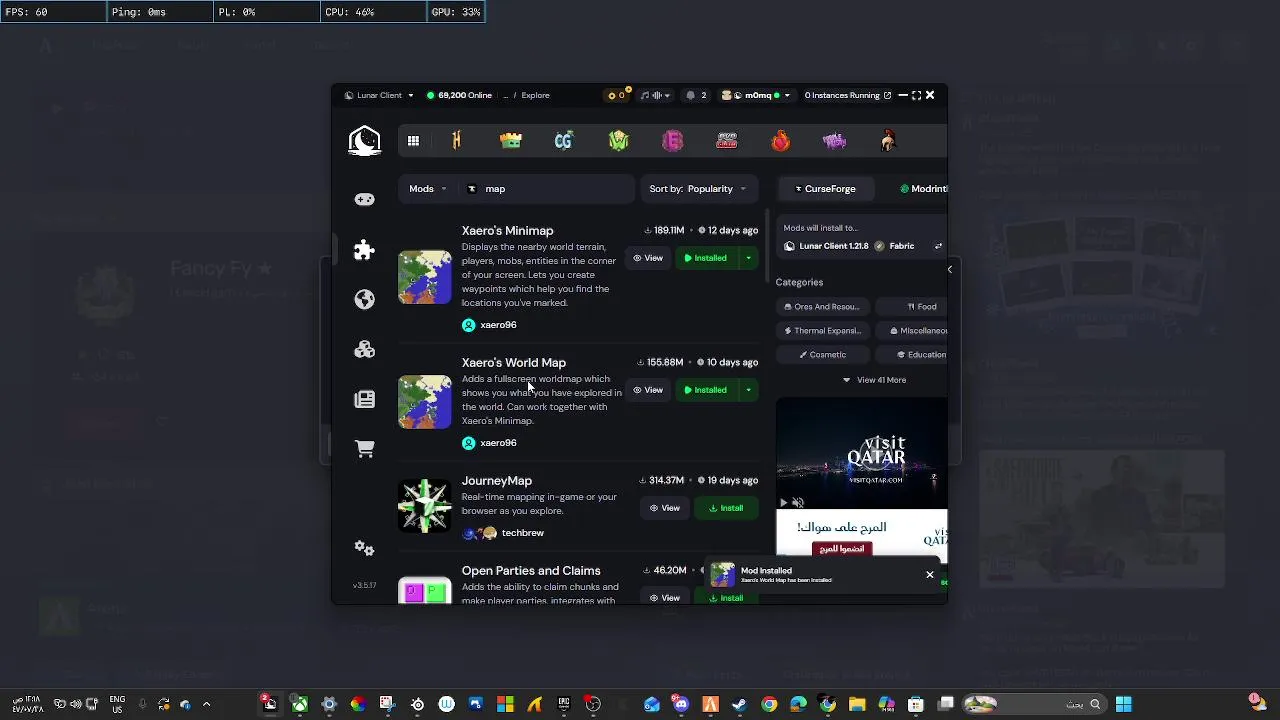The width and height of the screenshot is (1280, 720).
Task: View Xaero's Minimap details
Action: click(648, 258)
